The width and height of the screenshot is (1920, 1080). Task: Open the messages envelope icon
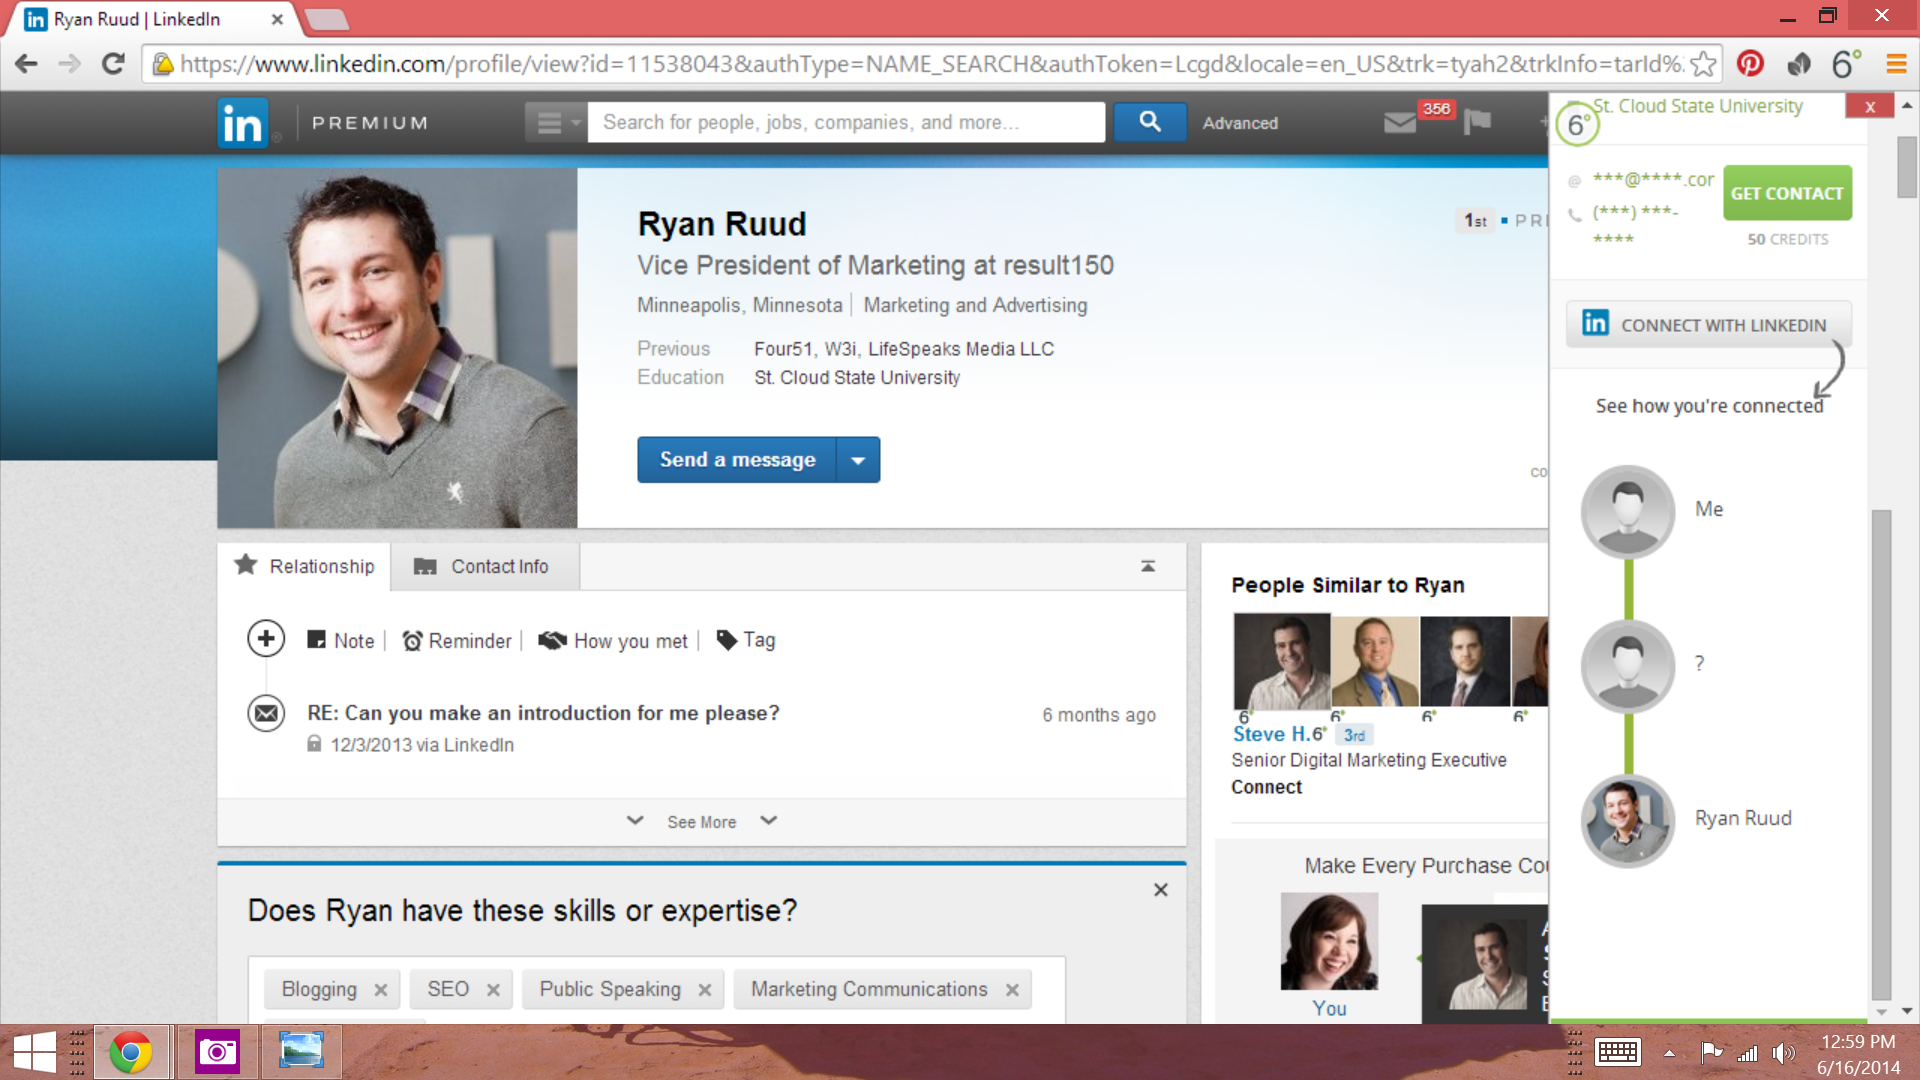pos(1400,122)
